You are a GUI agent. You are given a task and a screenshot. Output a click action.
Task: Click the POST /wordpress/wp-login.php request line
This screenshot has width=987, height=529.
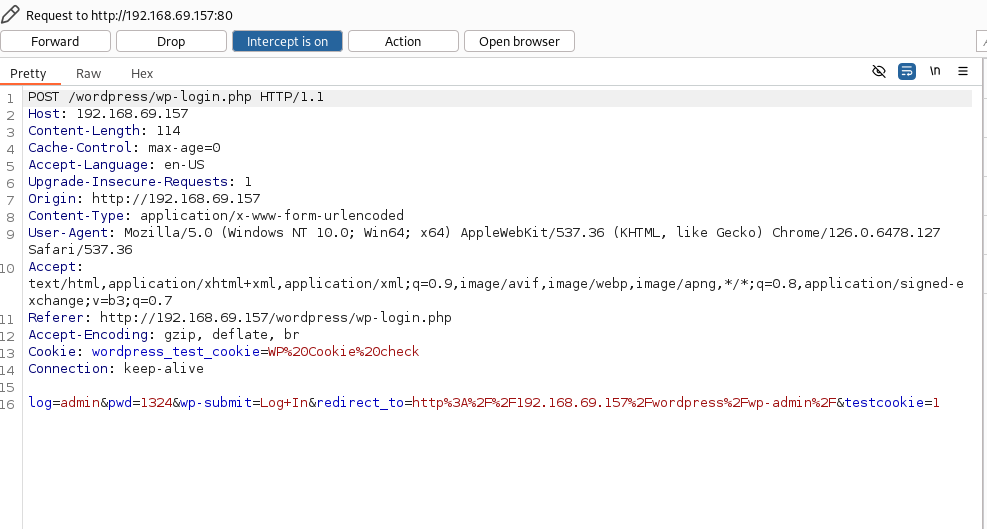(176, 97)
